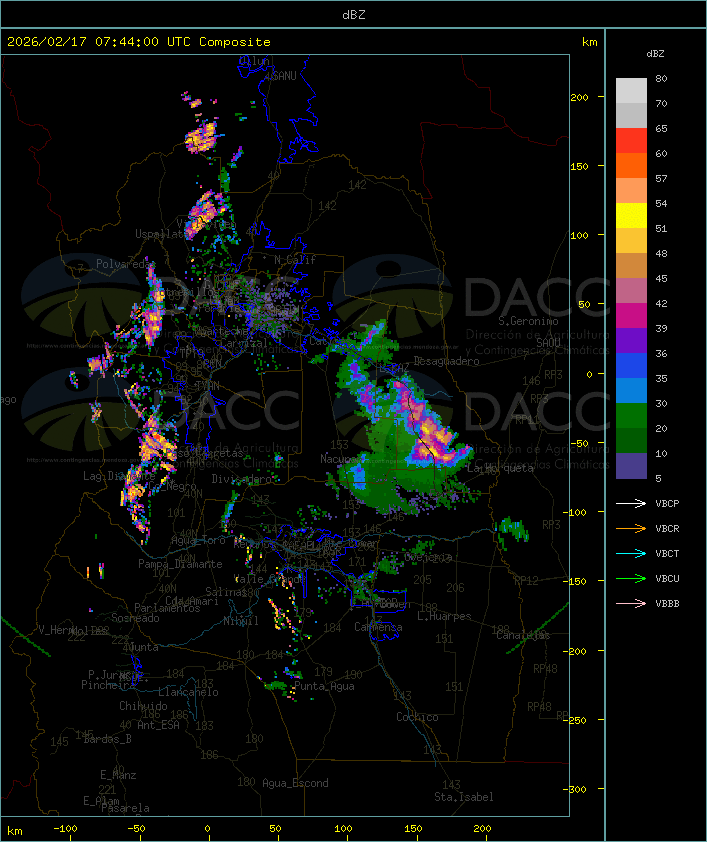Click the Sosneado place label
Viewport: 707px width, 842px height.
pyautogui.click(x=135, y=618)
